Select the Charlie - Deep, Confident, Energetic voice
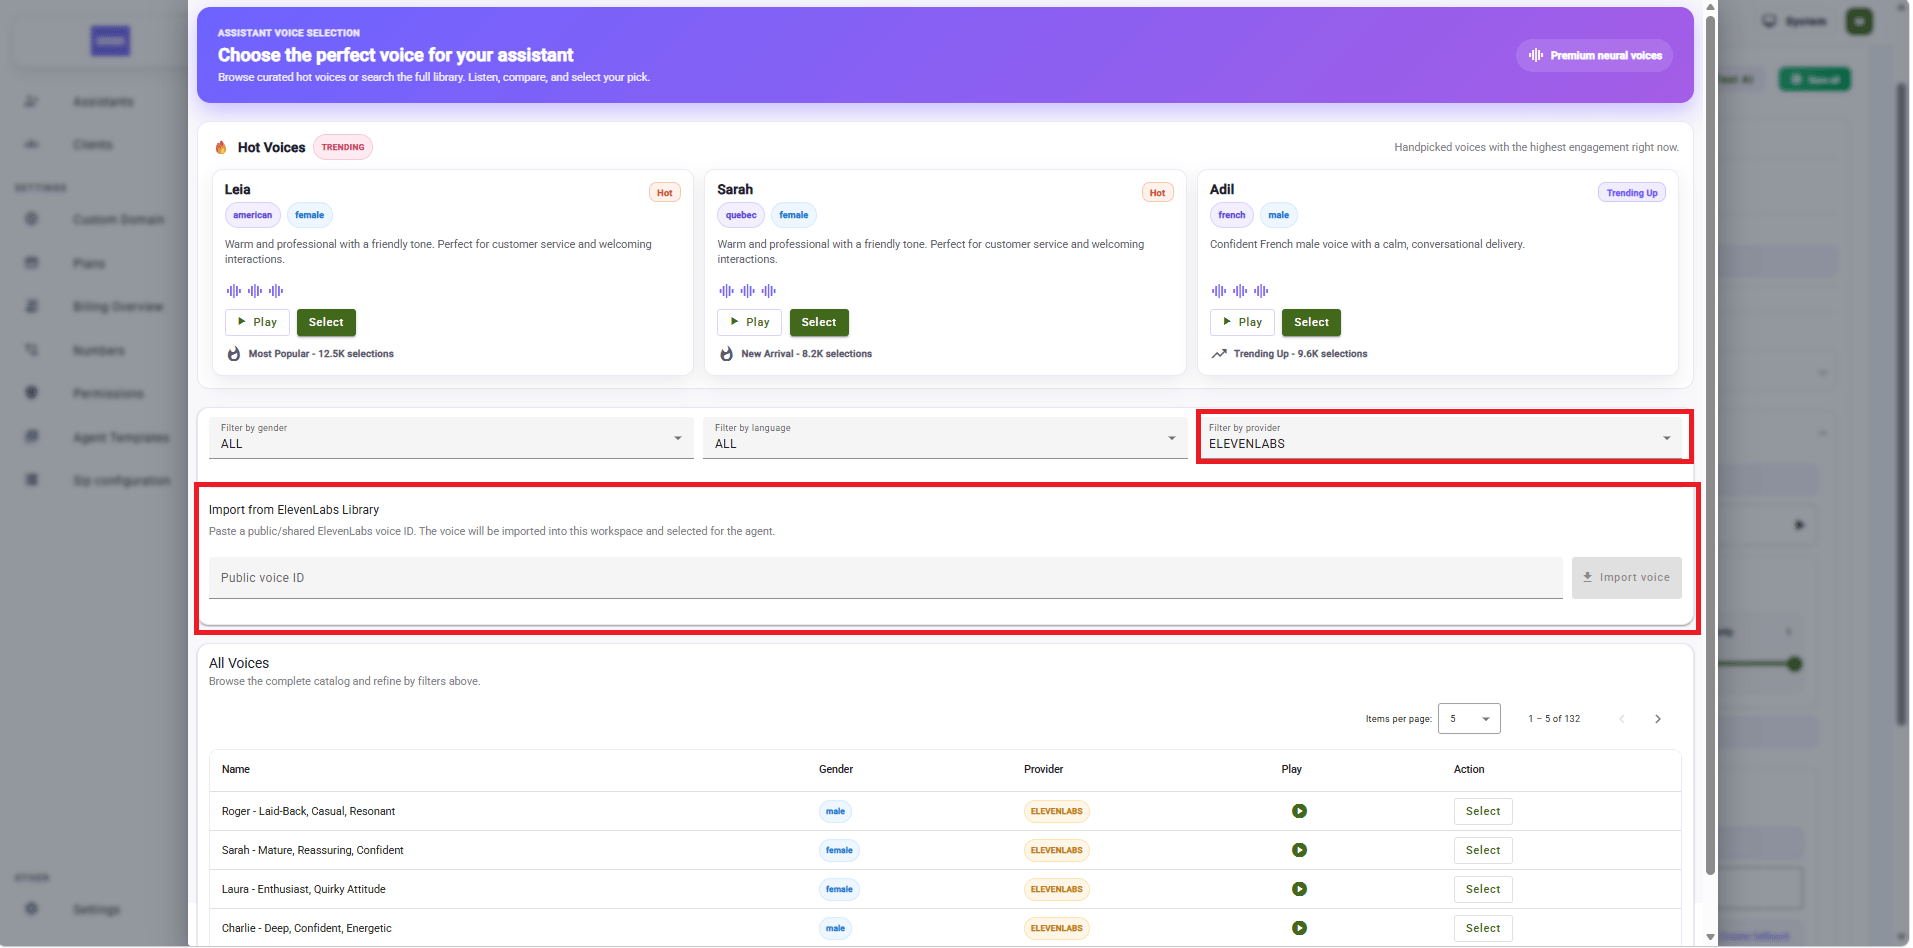The width and height of the screenshot is (1913, 948). pos(1483,928)
